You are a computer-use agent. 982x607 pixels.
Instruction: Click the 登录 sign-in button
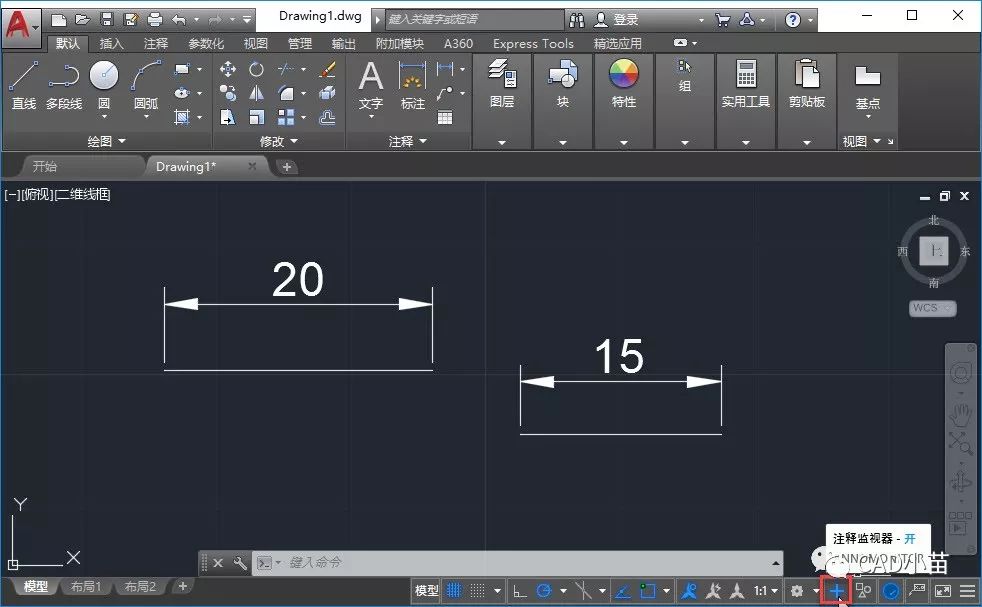point(625,19)
